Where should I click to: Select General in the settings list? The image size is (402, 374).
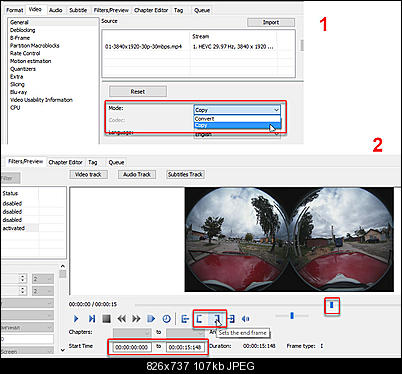pyautogui.click(x=19, y=22)
